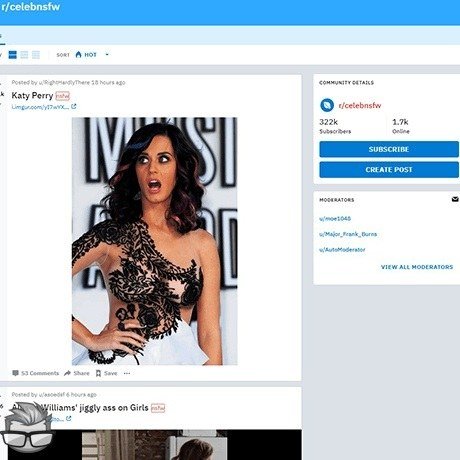This screenshot has width=460, height=460.
Task: Open moderator u/Major_Frank_Burns profile
Action: [348, 234]
